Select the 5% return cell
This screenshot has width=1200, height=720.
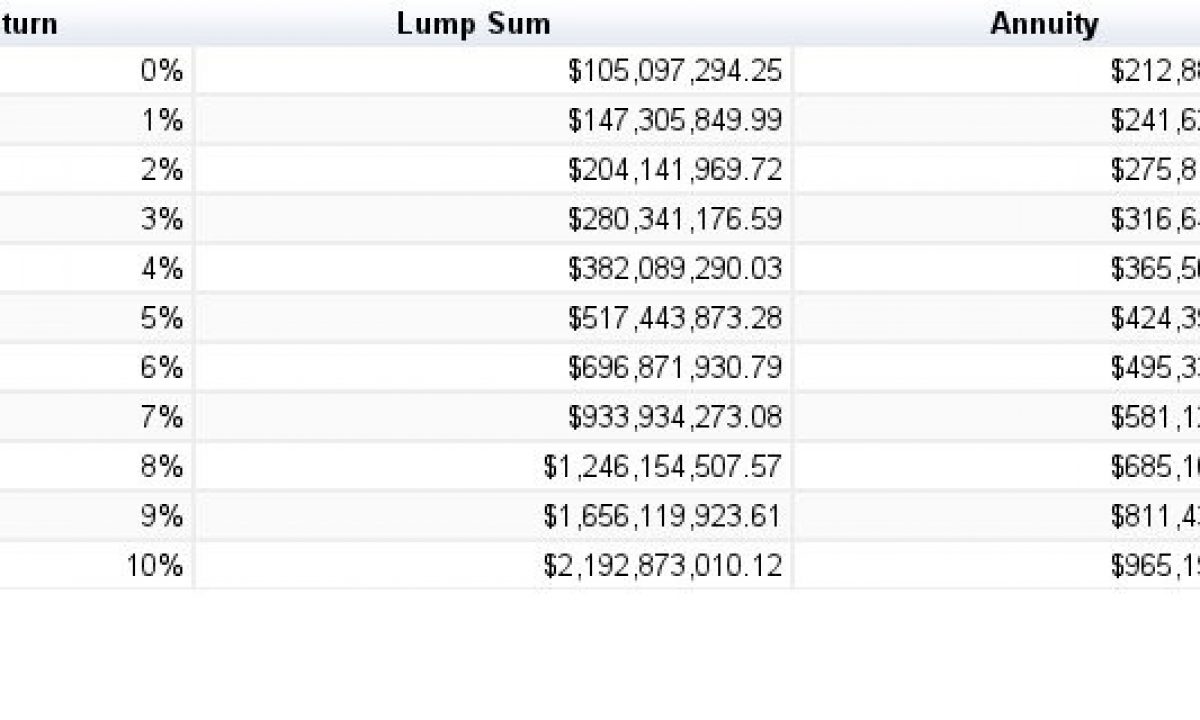tap(161, 318)
